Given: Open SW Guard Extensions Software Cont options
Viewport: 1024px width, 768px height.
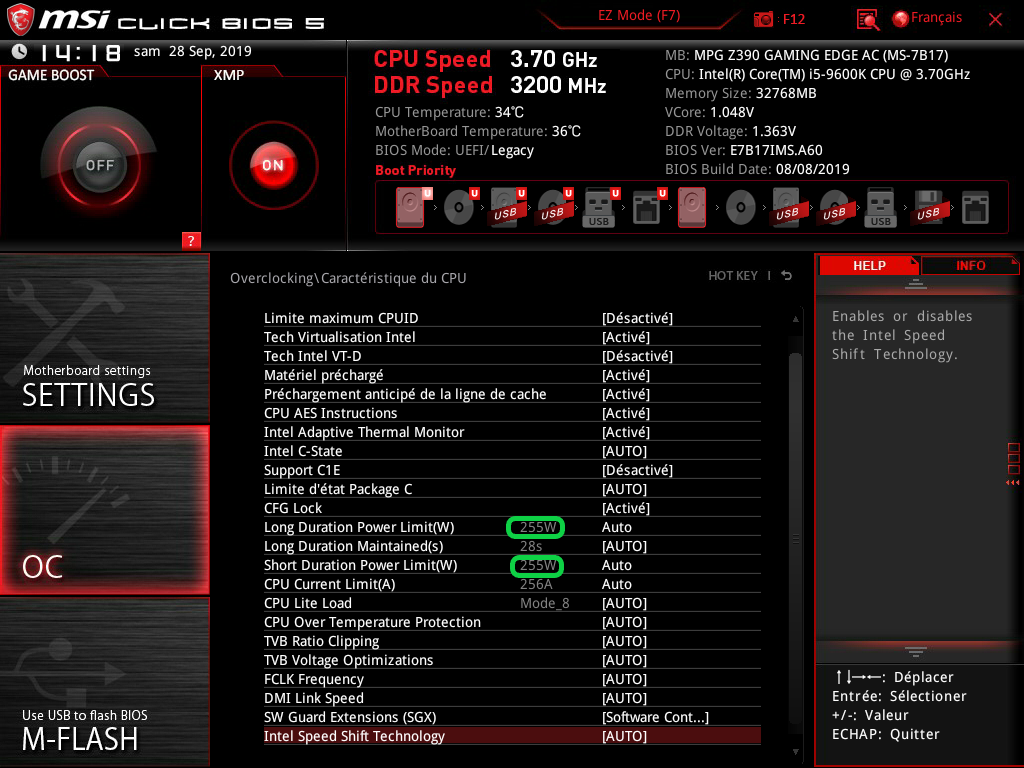Looking at the screenshot, I should [x=655, y=716].
